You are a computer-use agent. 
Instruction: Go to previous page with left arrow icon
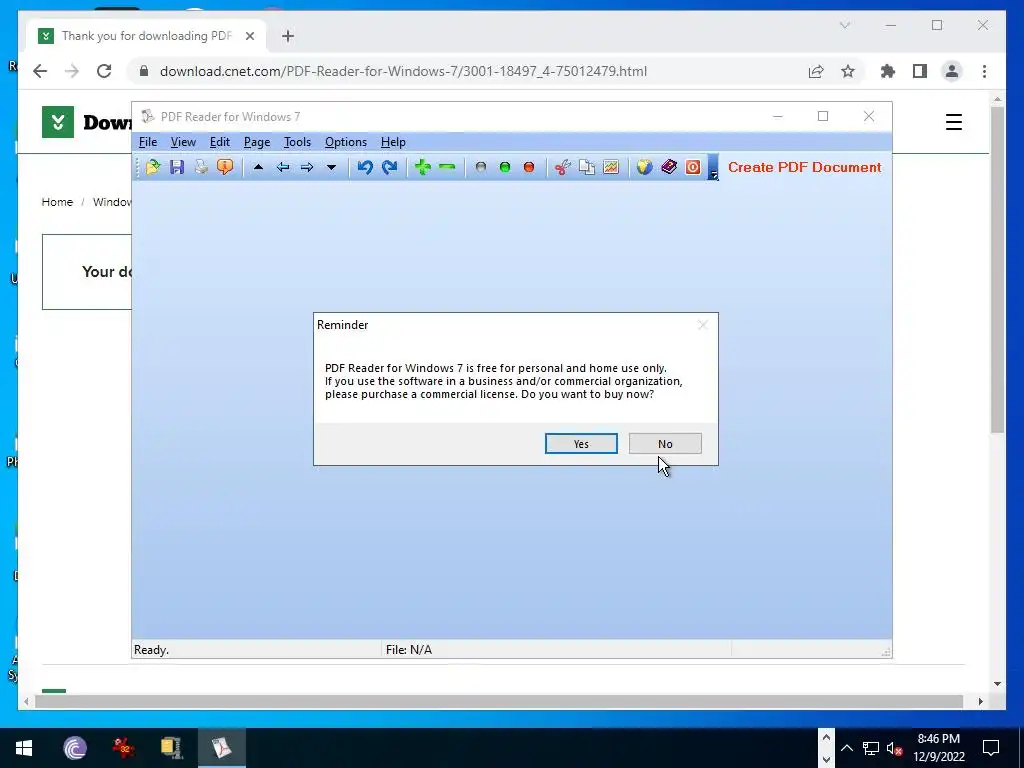coord(283,167)
